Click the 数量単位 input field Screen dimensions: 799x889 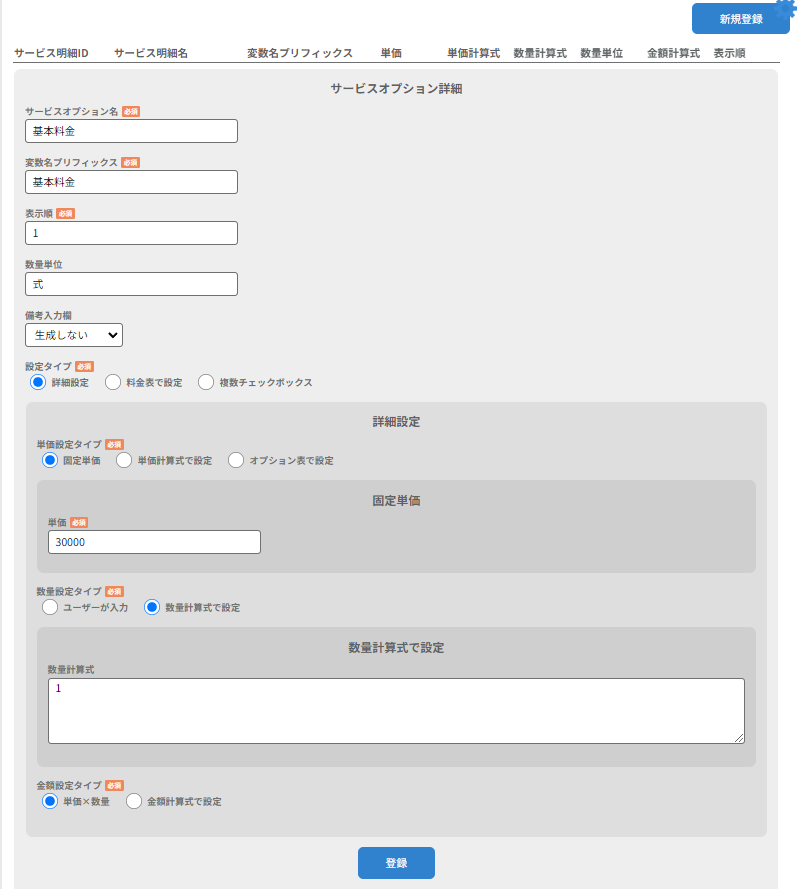[x=131, y=284]
